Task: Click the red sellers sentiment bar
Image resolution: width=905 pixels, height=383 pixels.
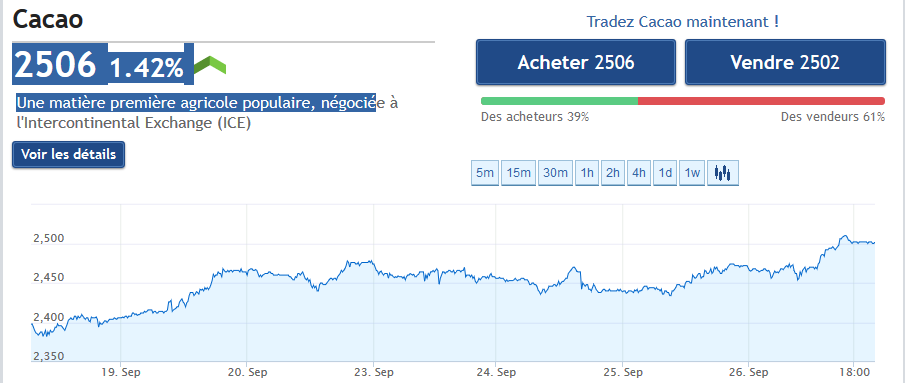Action: pos(761,101)
